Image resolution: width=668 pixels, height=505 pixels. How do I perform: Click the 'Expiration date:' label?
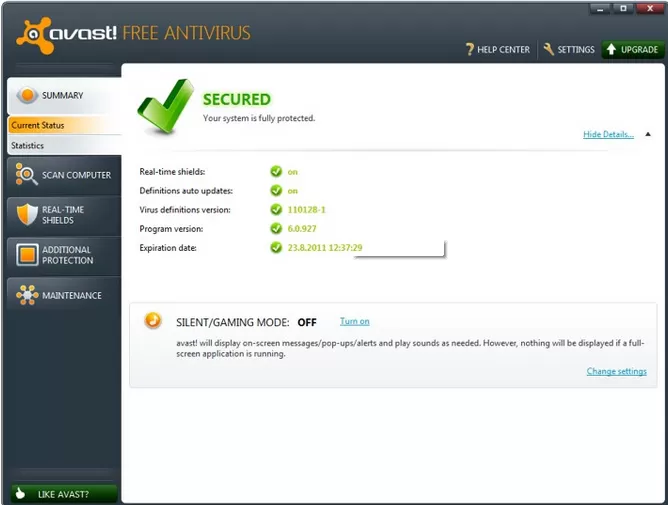(x=168, y=248)
